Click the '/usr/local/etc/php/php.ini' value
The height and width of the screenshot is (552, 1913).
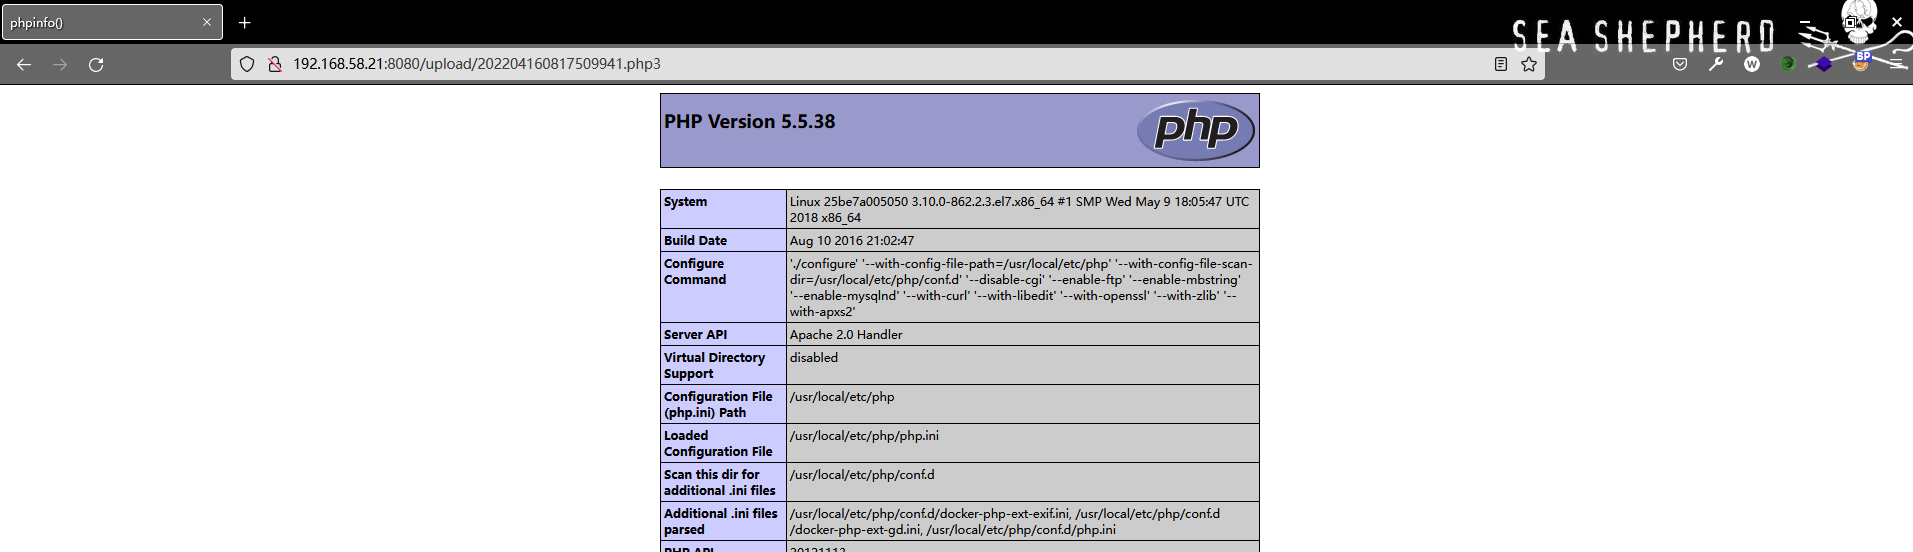(864, 436)
